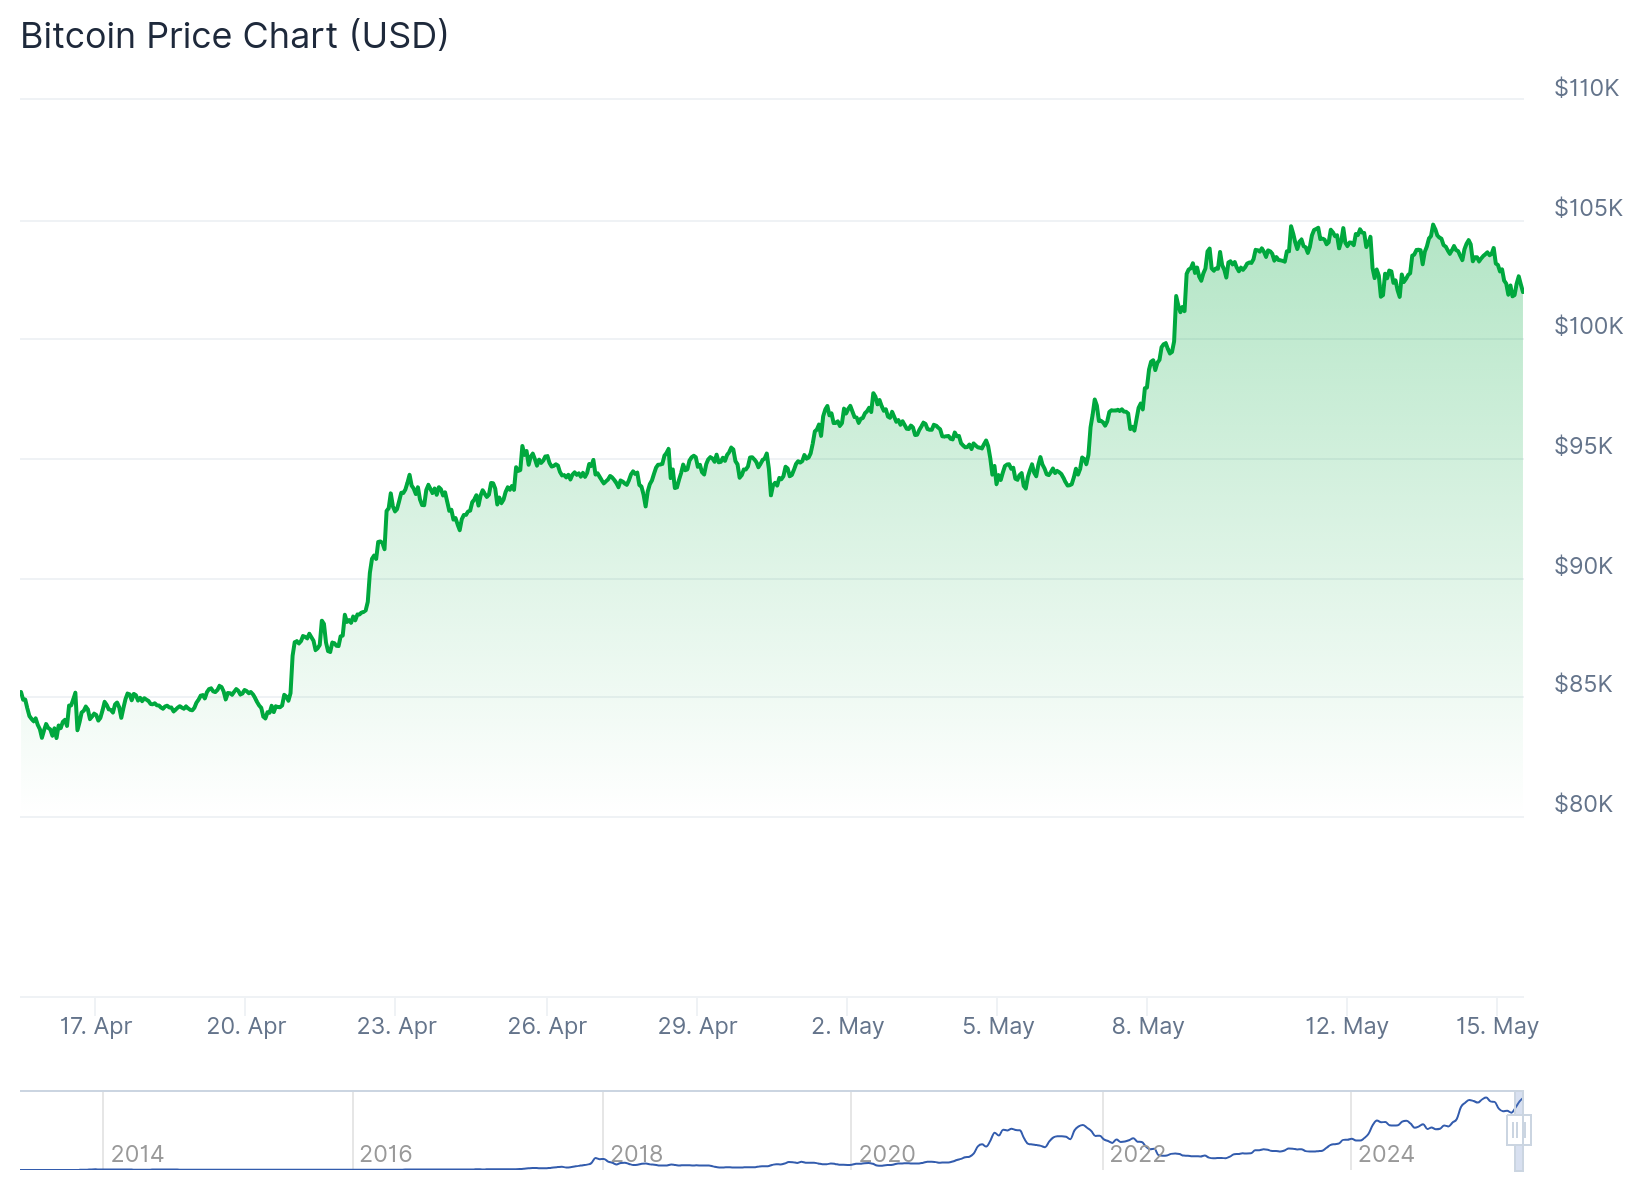Click the navigator range handle with grip lines

coord(1518,1131)
